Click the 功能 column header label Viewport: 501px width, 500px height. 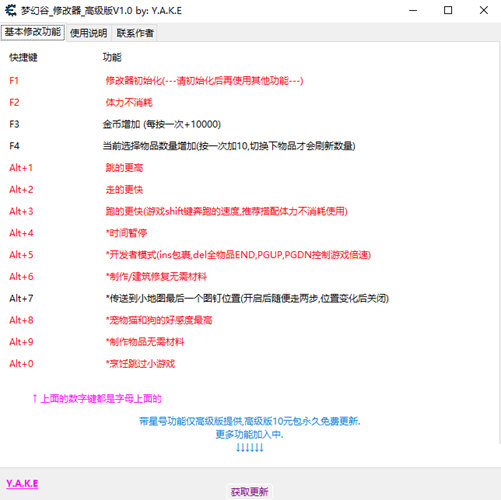(112, 58)
